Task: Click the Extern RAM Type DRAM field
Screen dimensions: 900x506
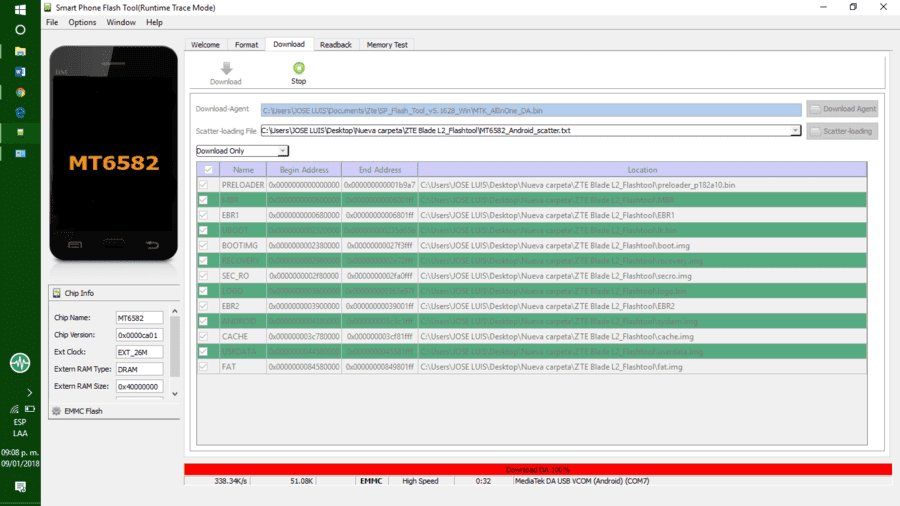Action: click(x=139, y=369)
